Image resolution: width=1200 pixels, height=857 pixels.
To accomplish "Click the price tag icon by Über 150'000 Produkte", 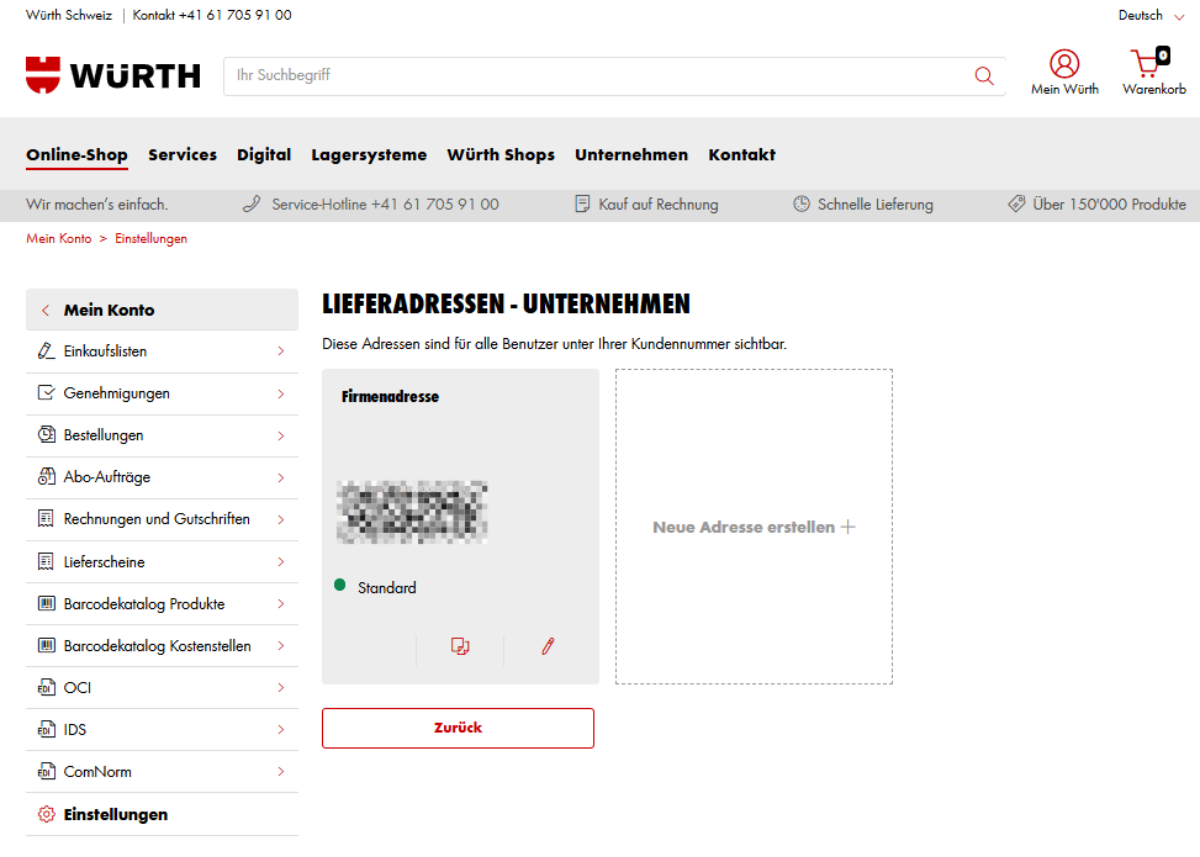I will [1017, 204].
